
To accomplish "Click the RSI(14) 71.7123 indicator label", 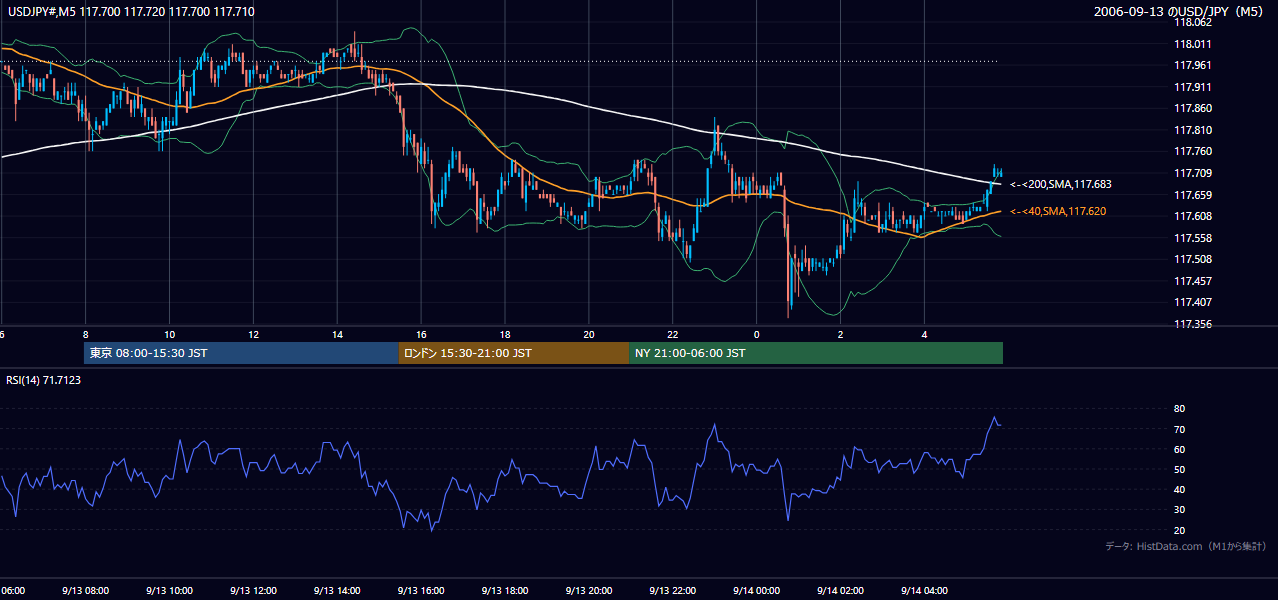I will pos(44,380).
